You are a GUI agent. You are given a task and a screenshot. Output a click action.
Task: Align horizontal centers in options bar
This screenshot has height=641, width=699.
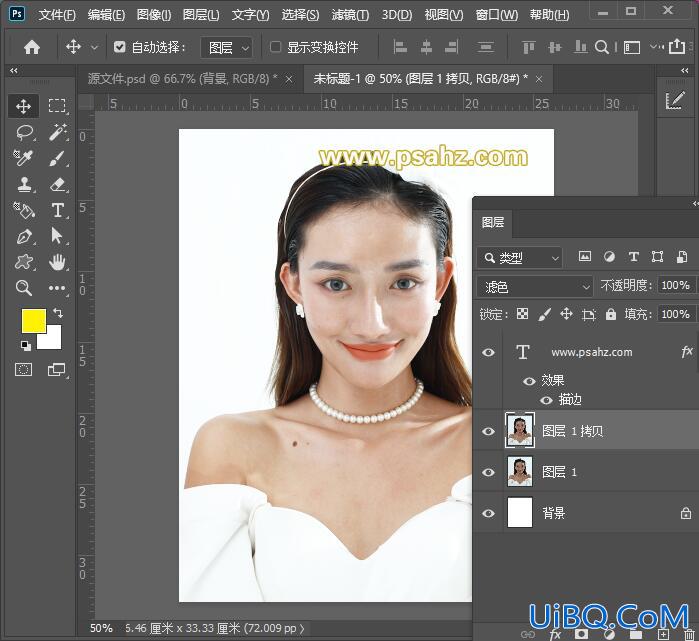[x=426, y=47]
